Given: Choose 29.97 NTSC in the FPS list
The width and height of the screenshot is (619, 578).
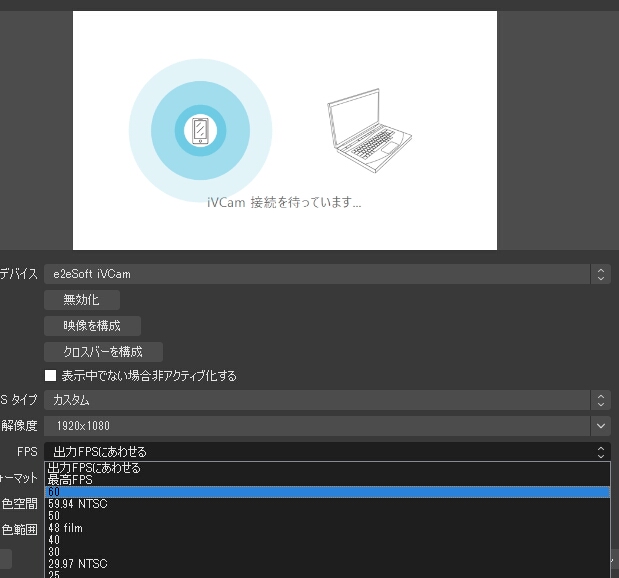Looking at the screenshot, I should tap(327, 564).
